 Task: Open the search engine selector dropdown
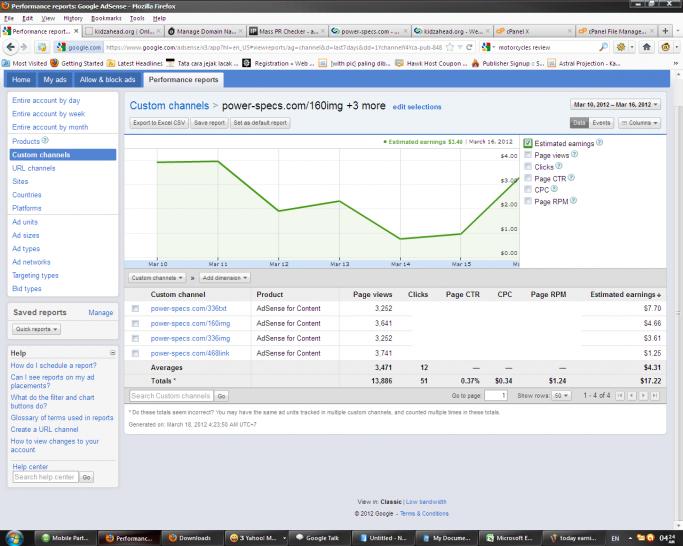(488, 47)
